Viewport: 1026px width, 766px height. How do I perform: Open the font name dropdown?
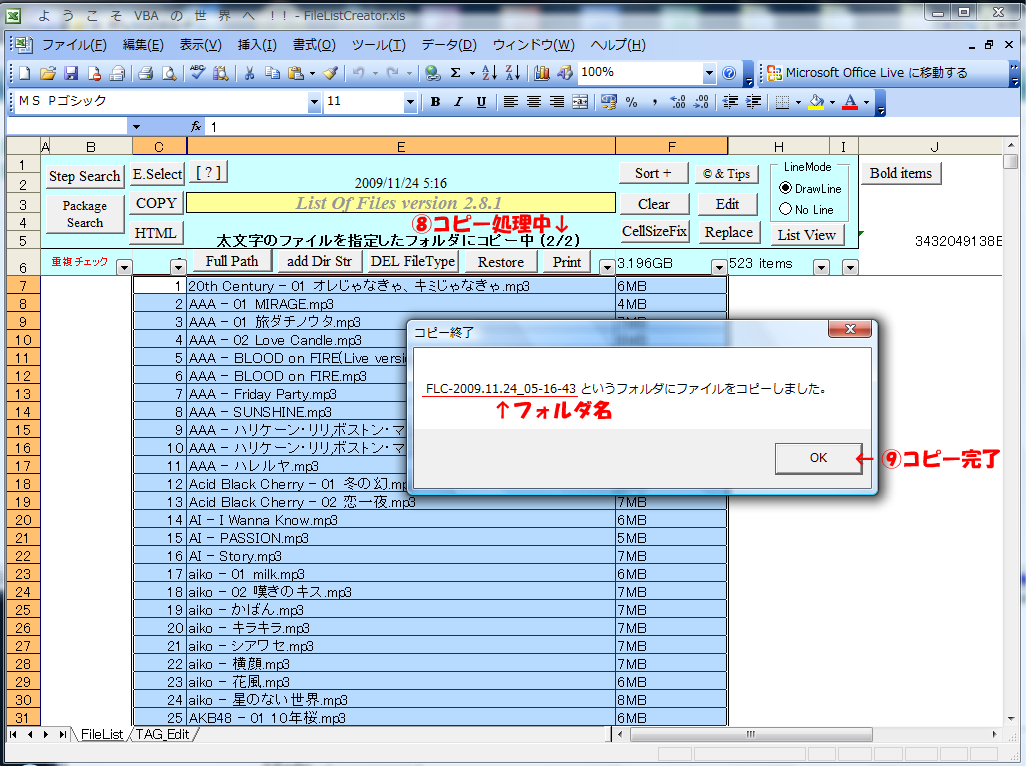(x=315, y=101)
